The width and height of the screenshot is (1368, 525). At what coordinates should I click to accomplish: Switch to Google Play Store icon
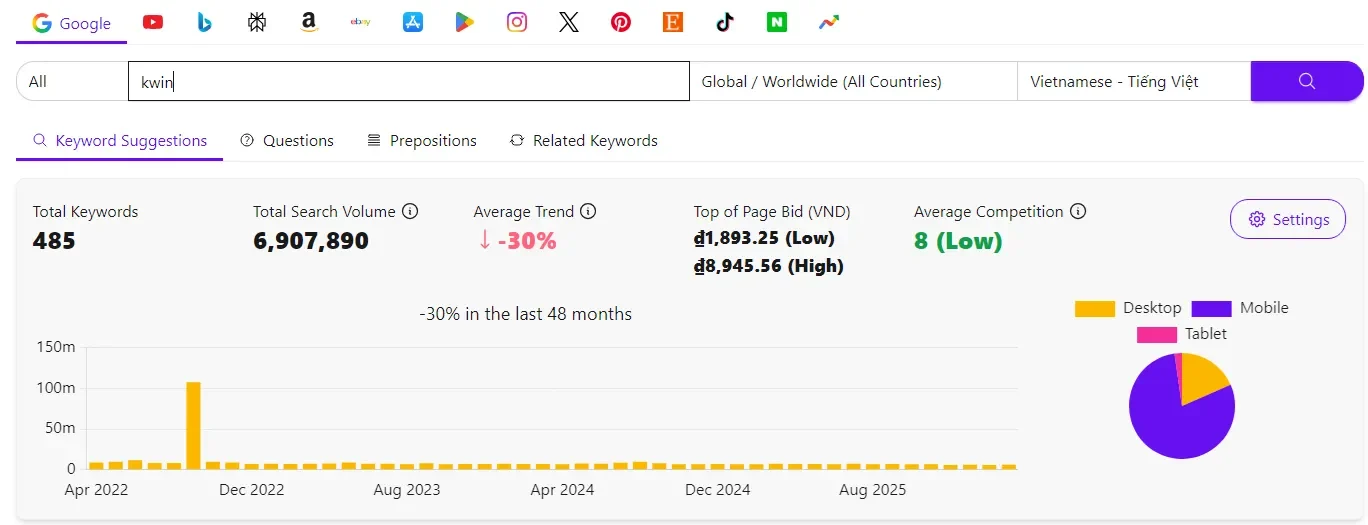point(465,22)
